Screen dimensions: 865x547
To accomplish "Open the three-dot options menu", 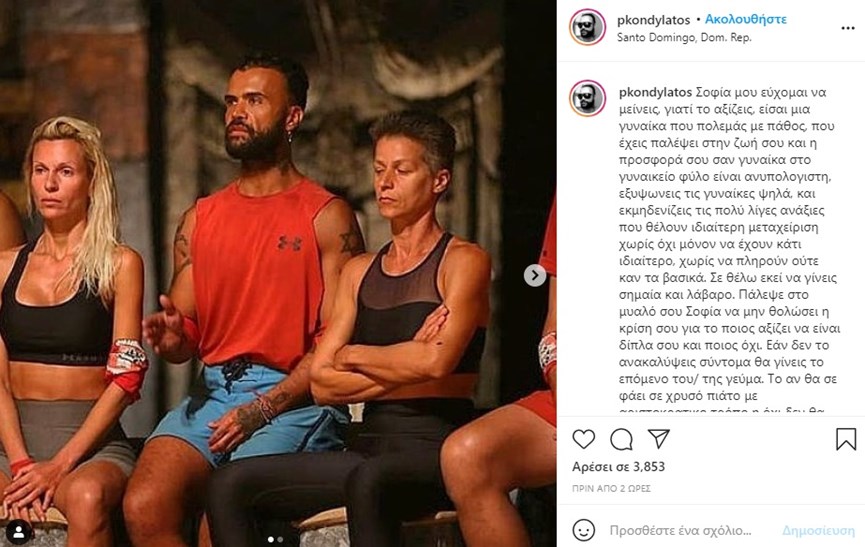I will 848,28.
